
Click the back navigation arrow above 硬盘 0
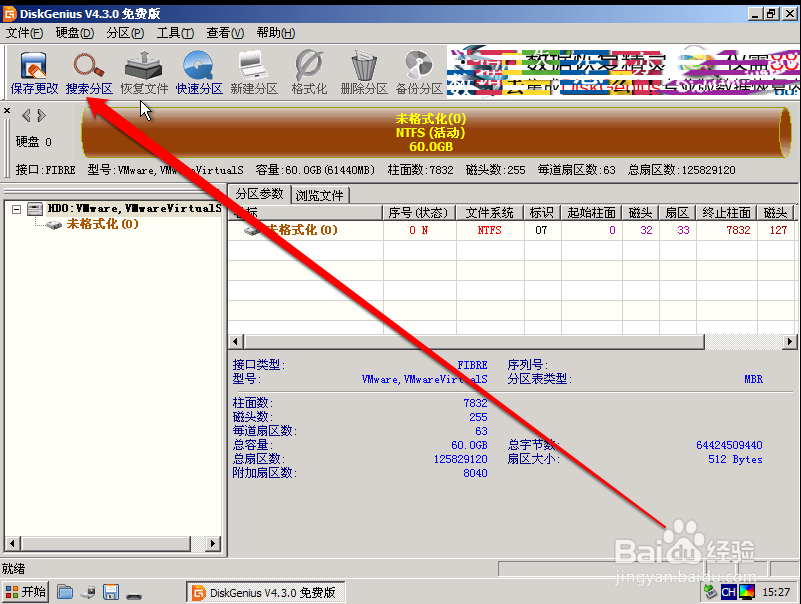click(25, 114)
